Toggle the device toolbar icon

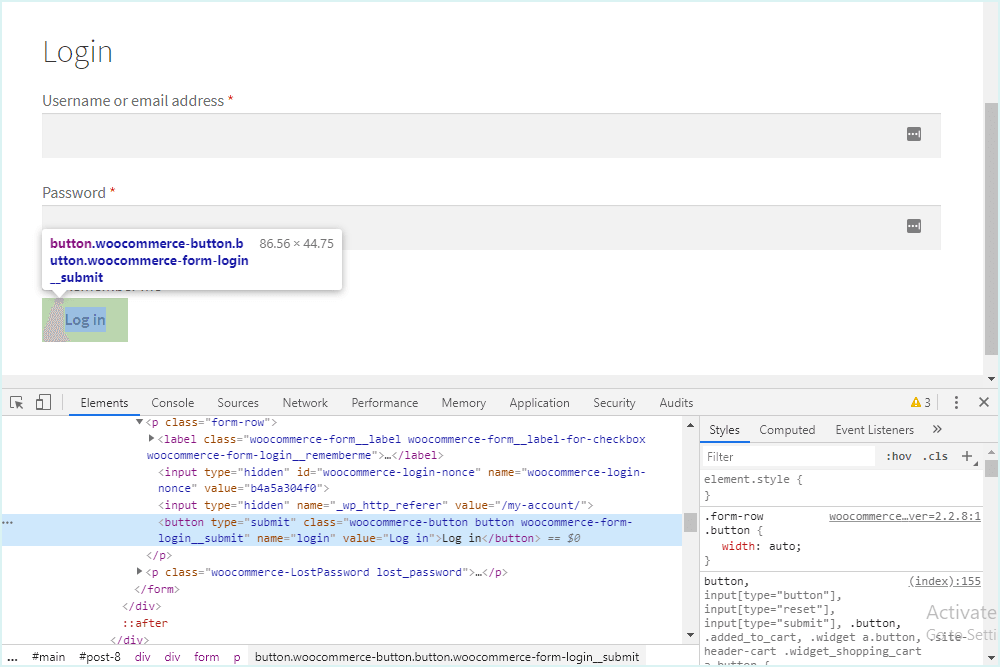(43, 403)
